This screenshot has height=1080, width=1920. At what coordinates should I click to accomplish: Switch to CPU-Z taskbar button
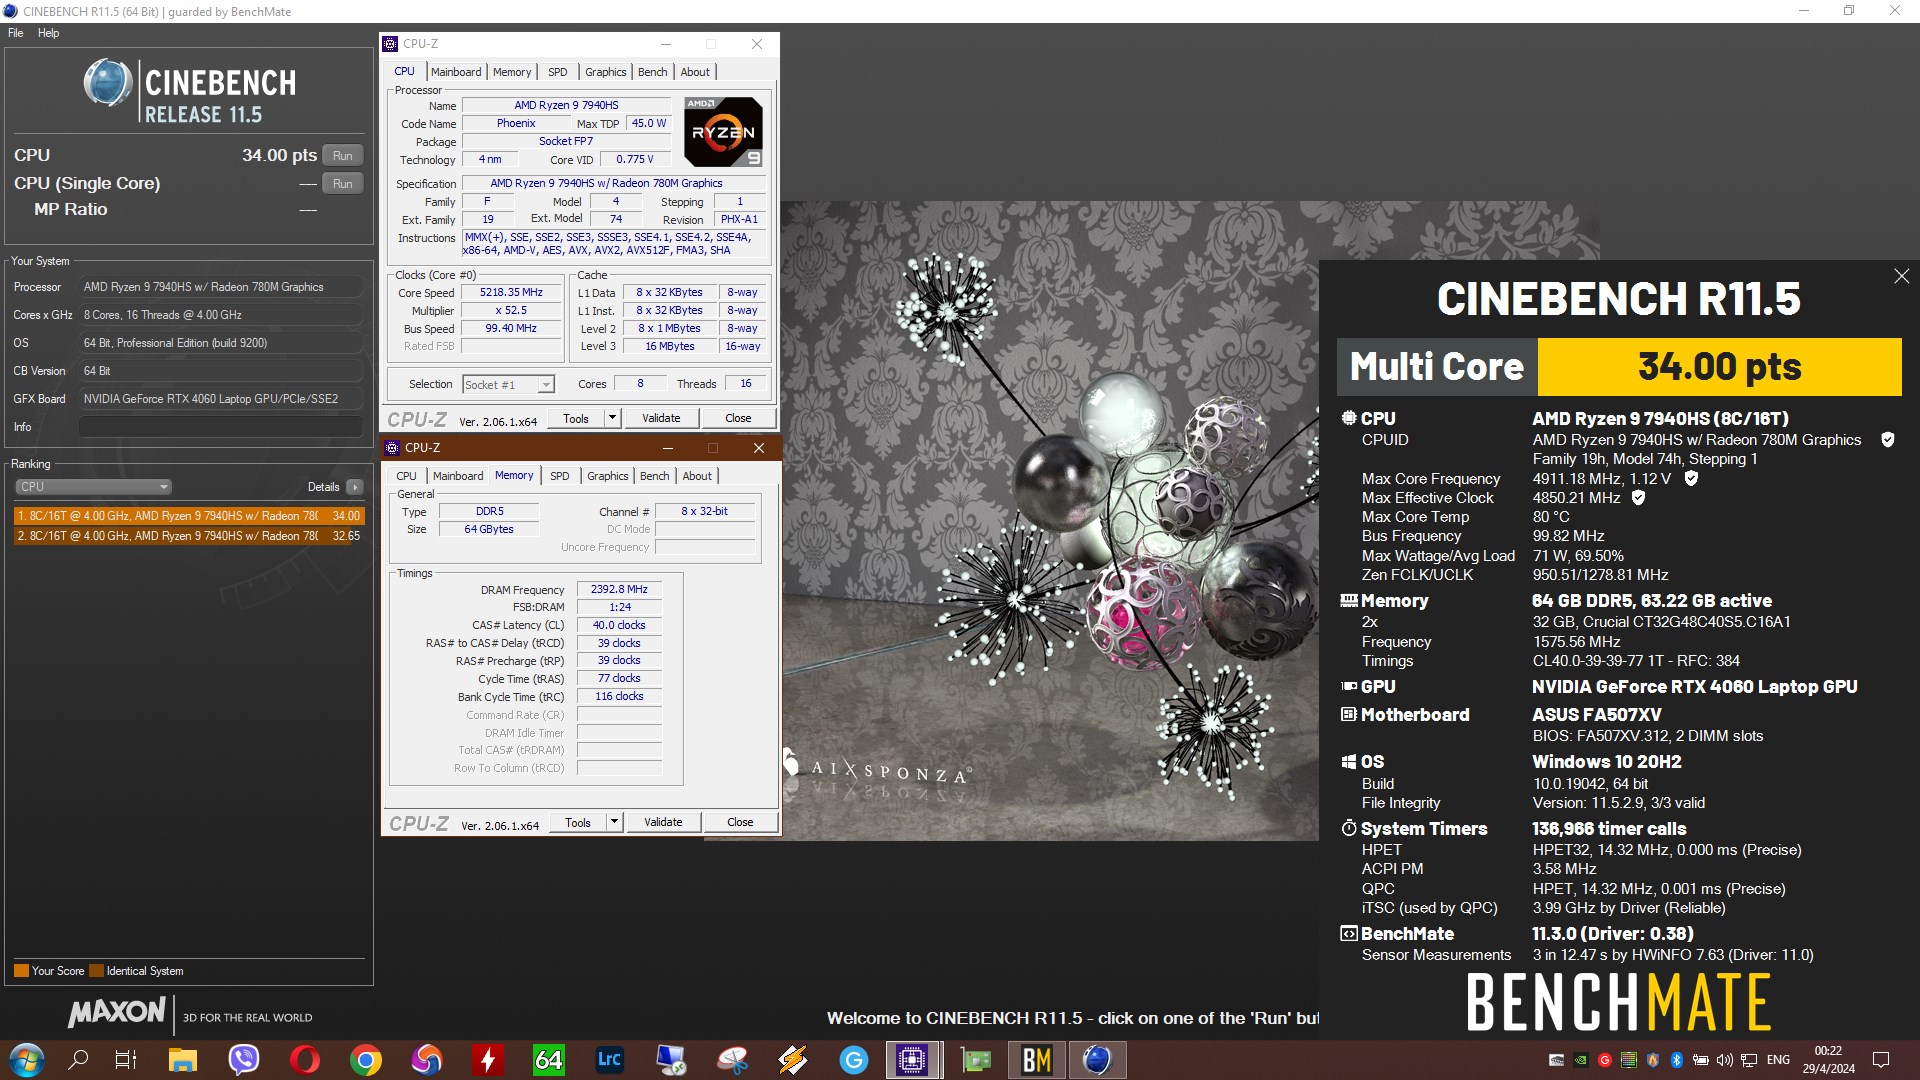(912, 1060)
